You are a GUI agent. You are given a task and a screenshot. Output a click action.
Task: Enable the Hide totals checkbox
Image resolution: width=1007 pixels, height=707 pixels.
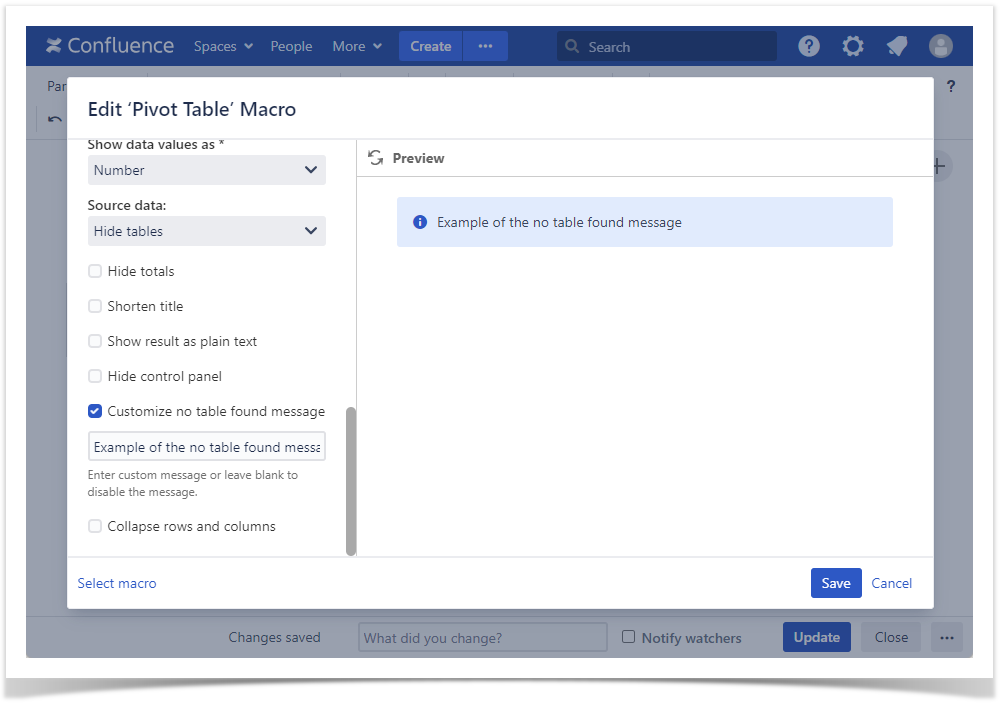(95, 271)
